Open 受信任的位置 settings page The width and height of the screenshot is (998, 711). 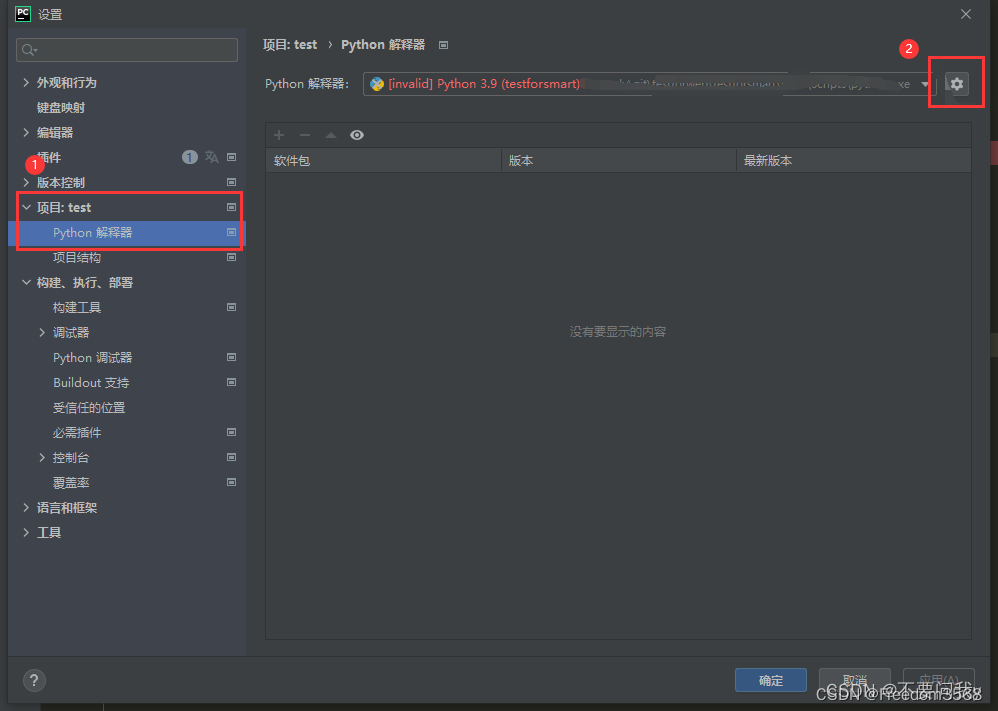(x=88, y=408)
